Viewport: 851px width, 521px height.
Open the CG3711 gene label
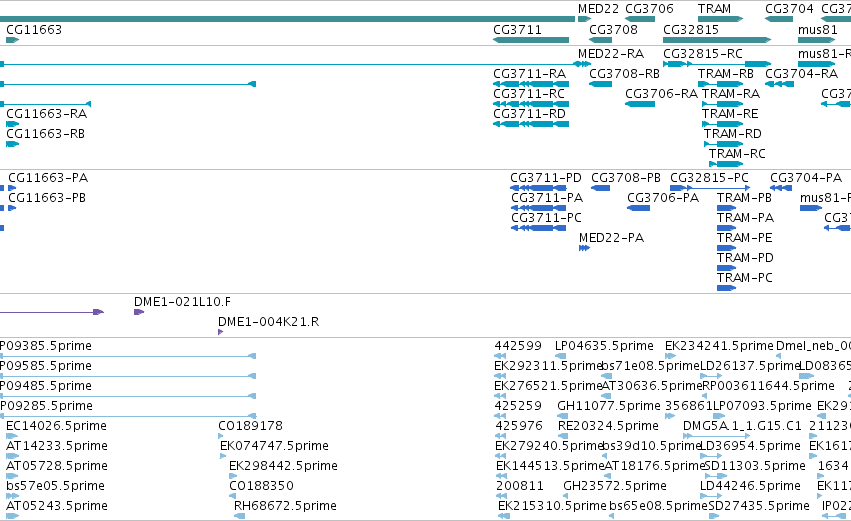point(517,30)
